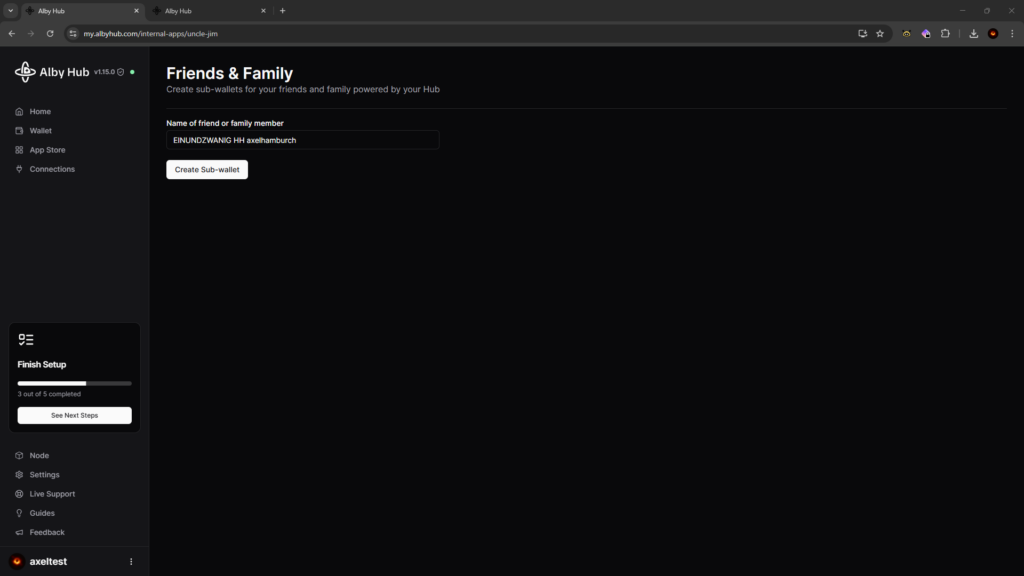Viewport: 1024px width, 576px height.
Task: Open Settings in the sidebar
Action: click(x=44, y=475)
